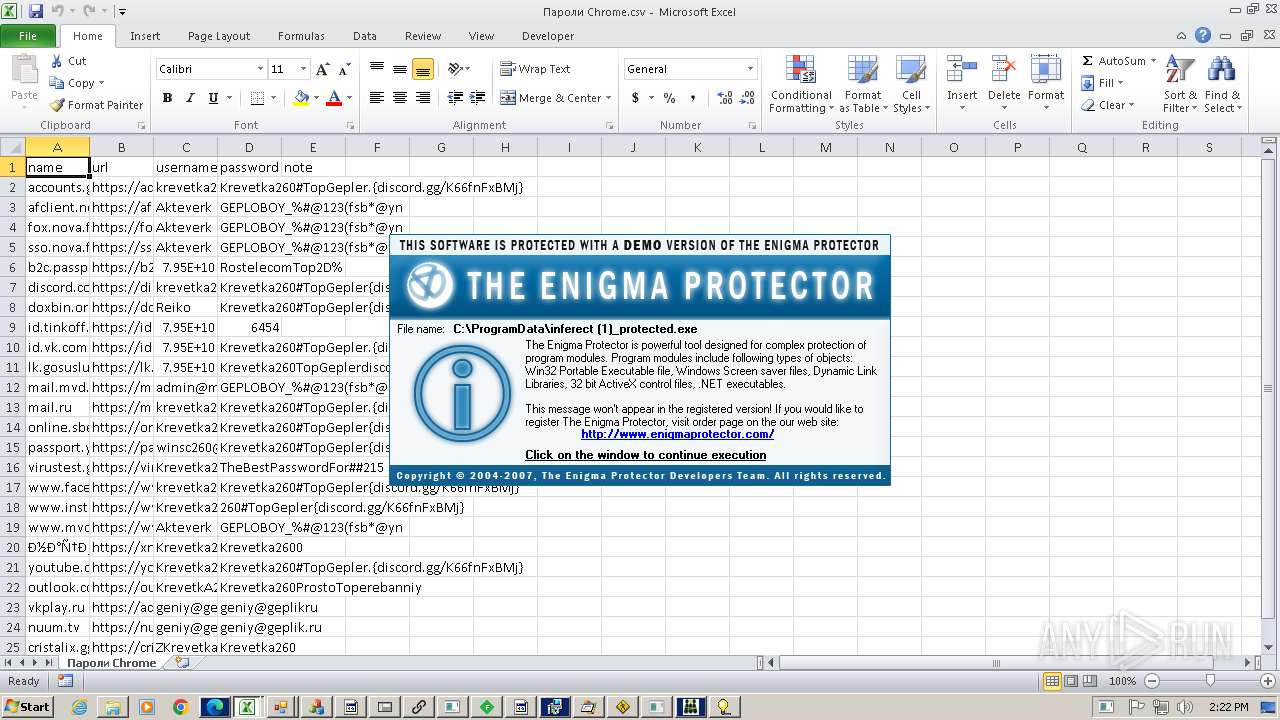This screenshot has width=1280, height=720.
Task: Click the Save icon in Quick Access Toolbar
Action: (x=36, y=11)
